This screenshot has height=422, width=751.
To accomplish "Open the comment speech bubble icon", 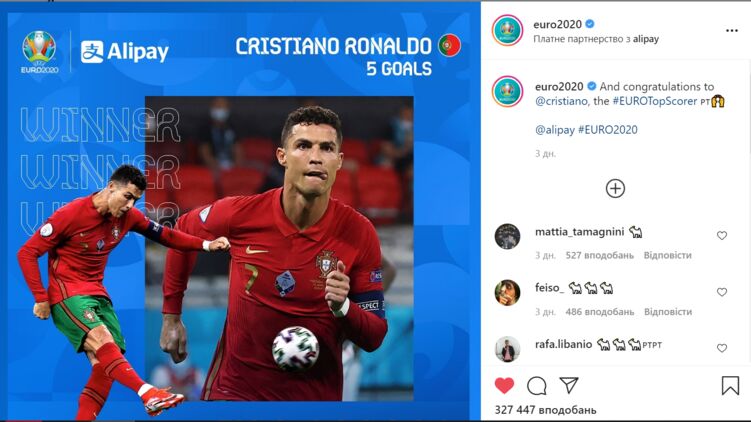I will 536,386.
